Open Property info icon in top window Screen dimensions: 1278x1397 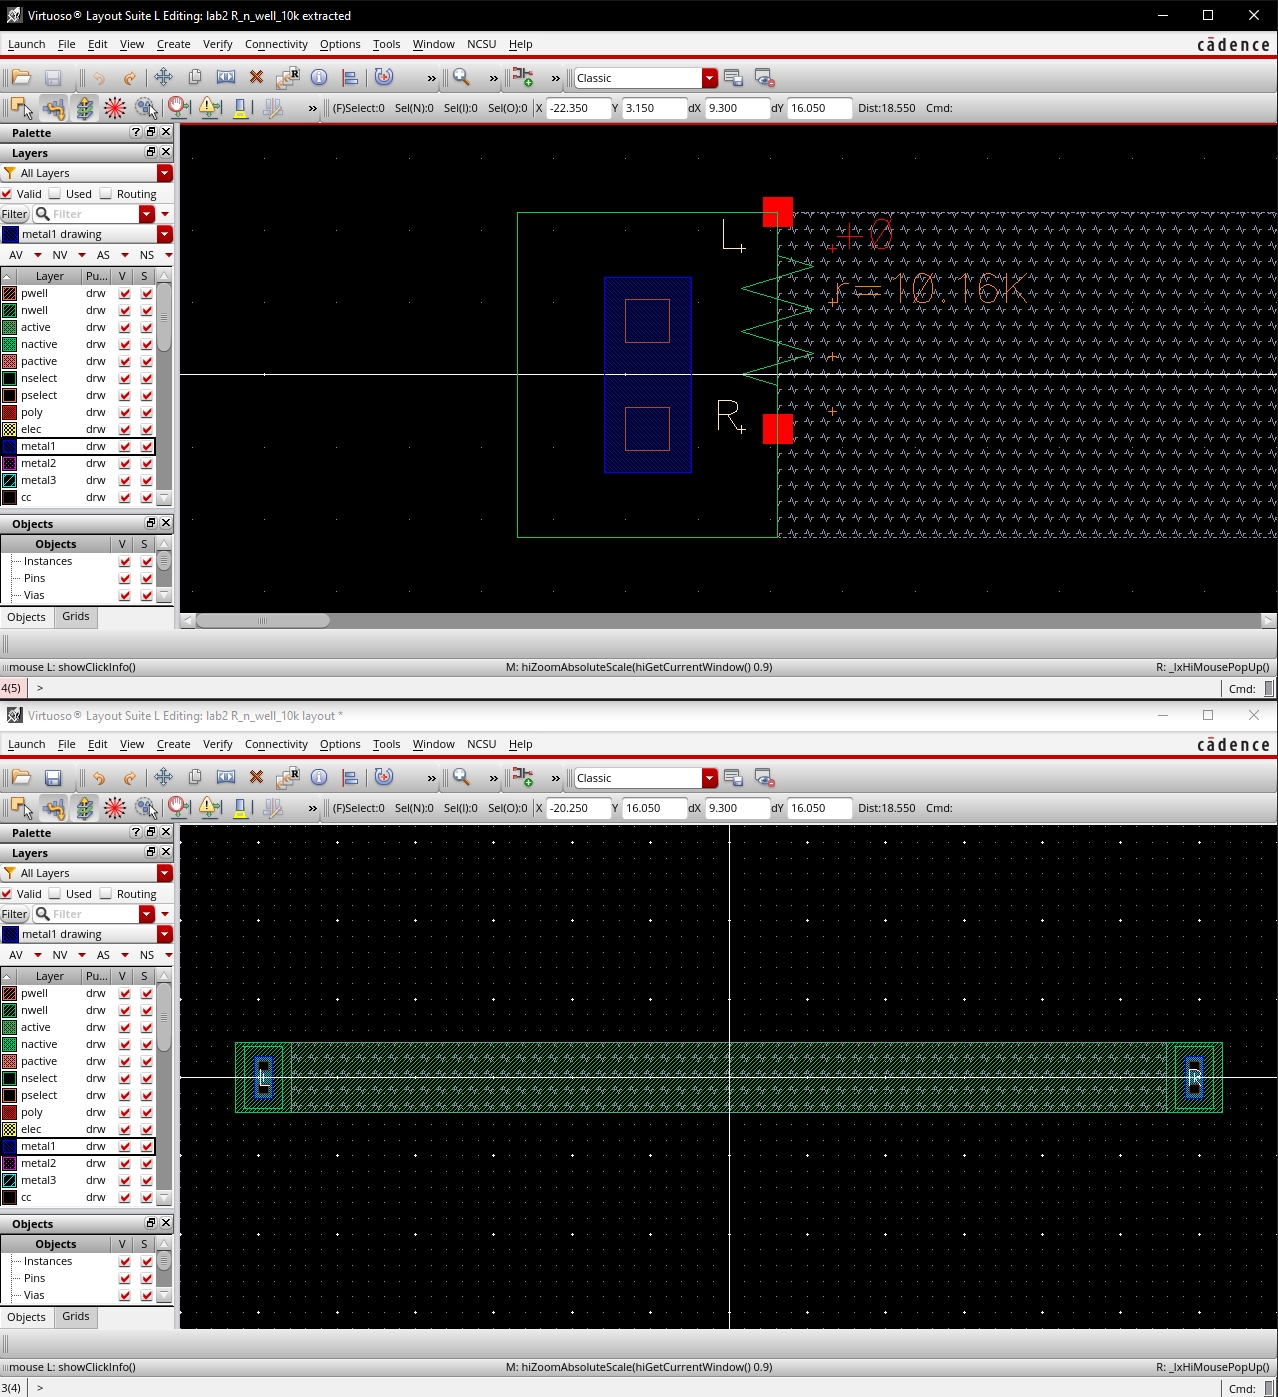tap(319, 78)
